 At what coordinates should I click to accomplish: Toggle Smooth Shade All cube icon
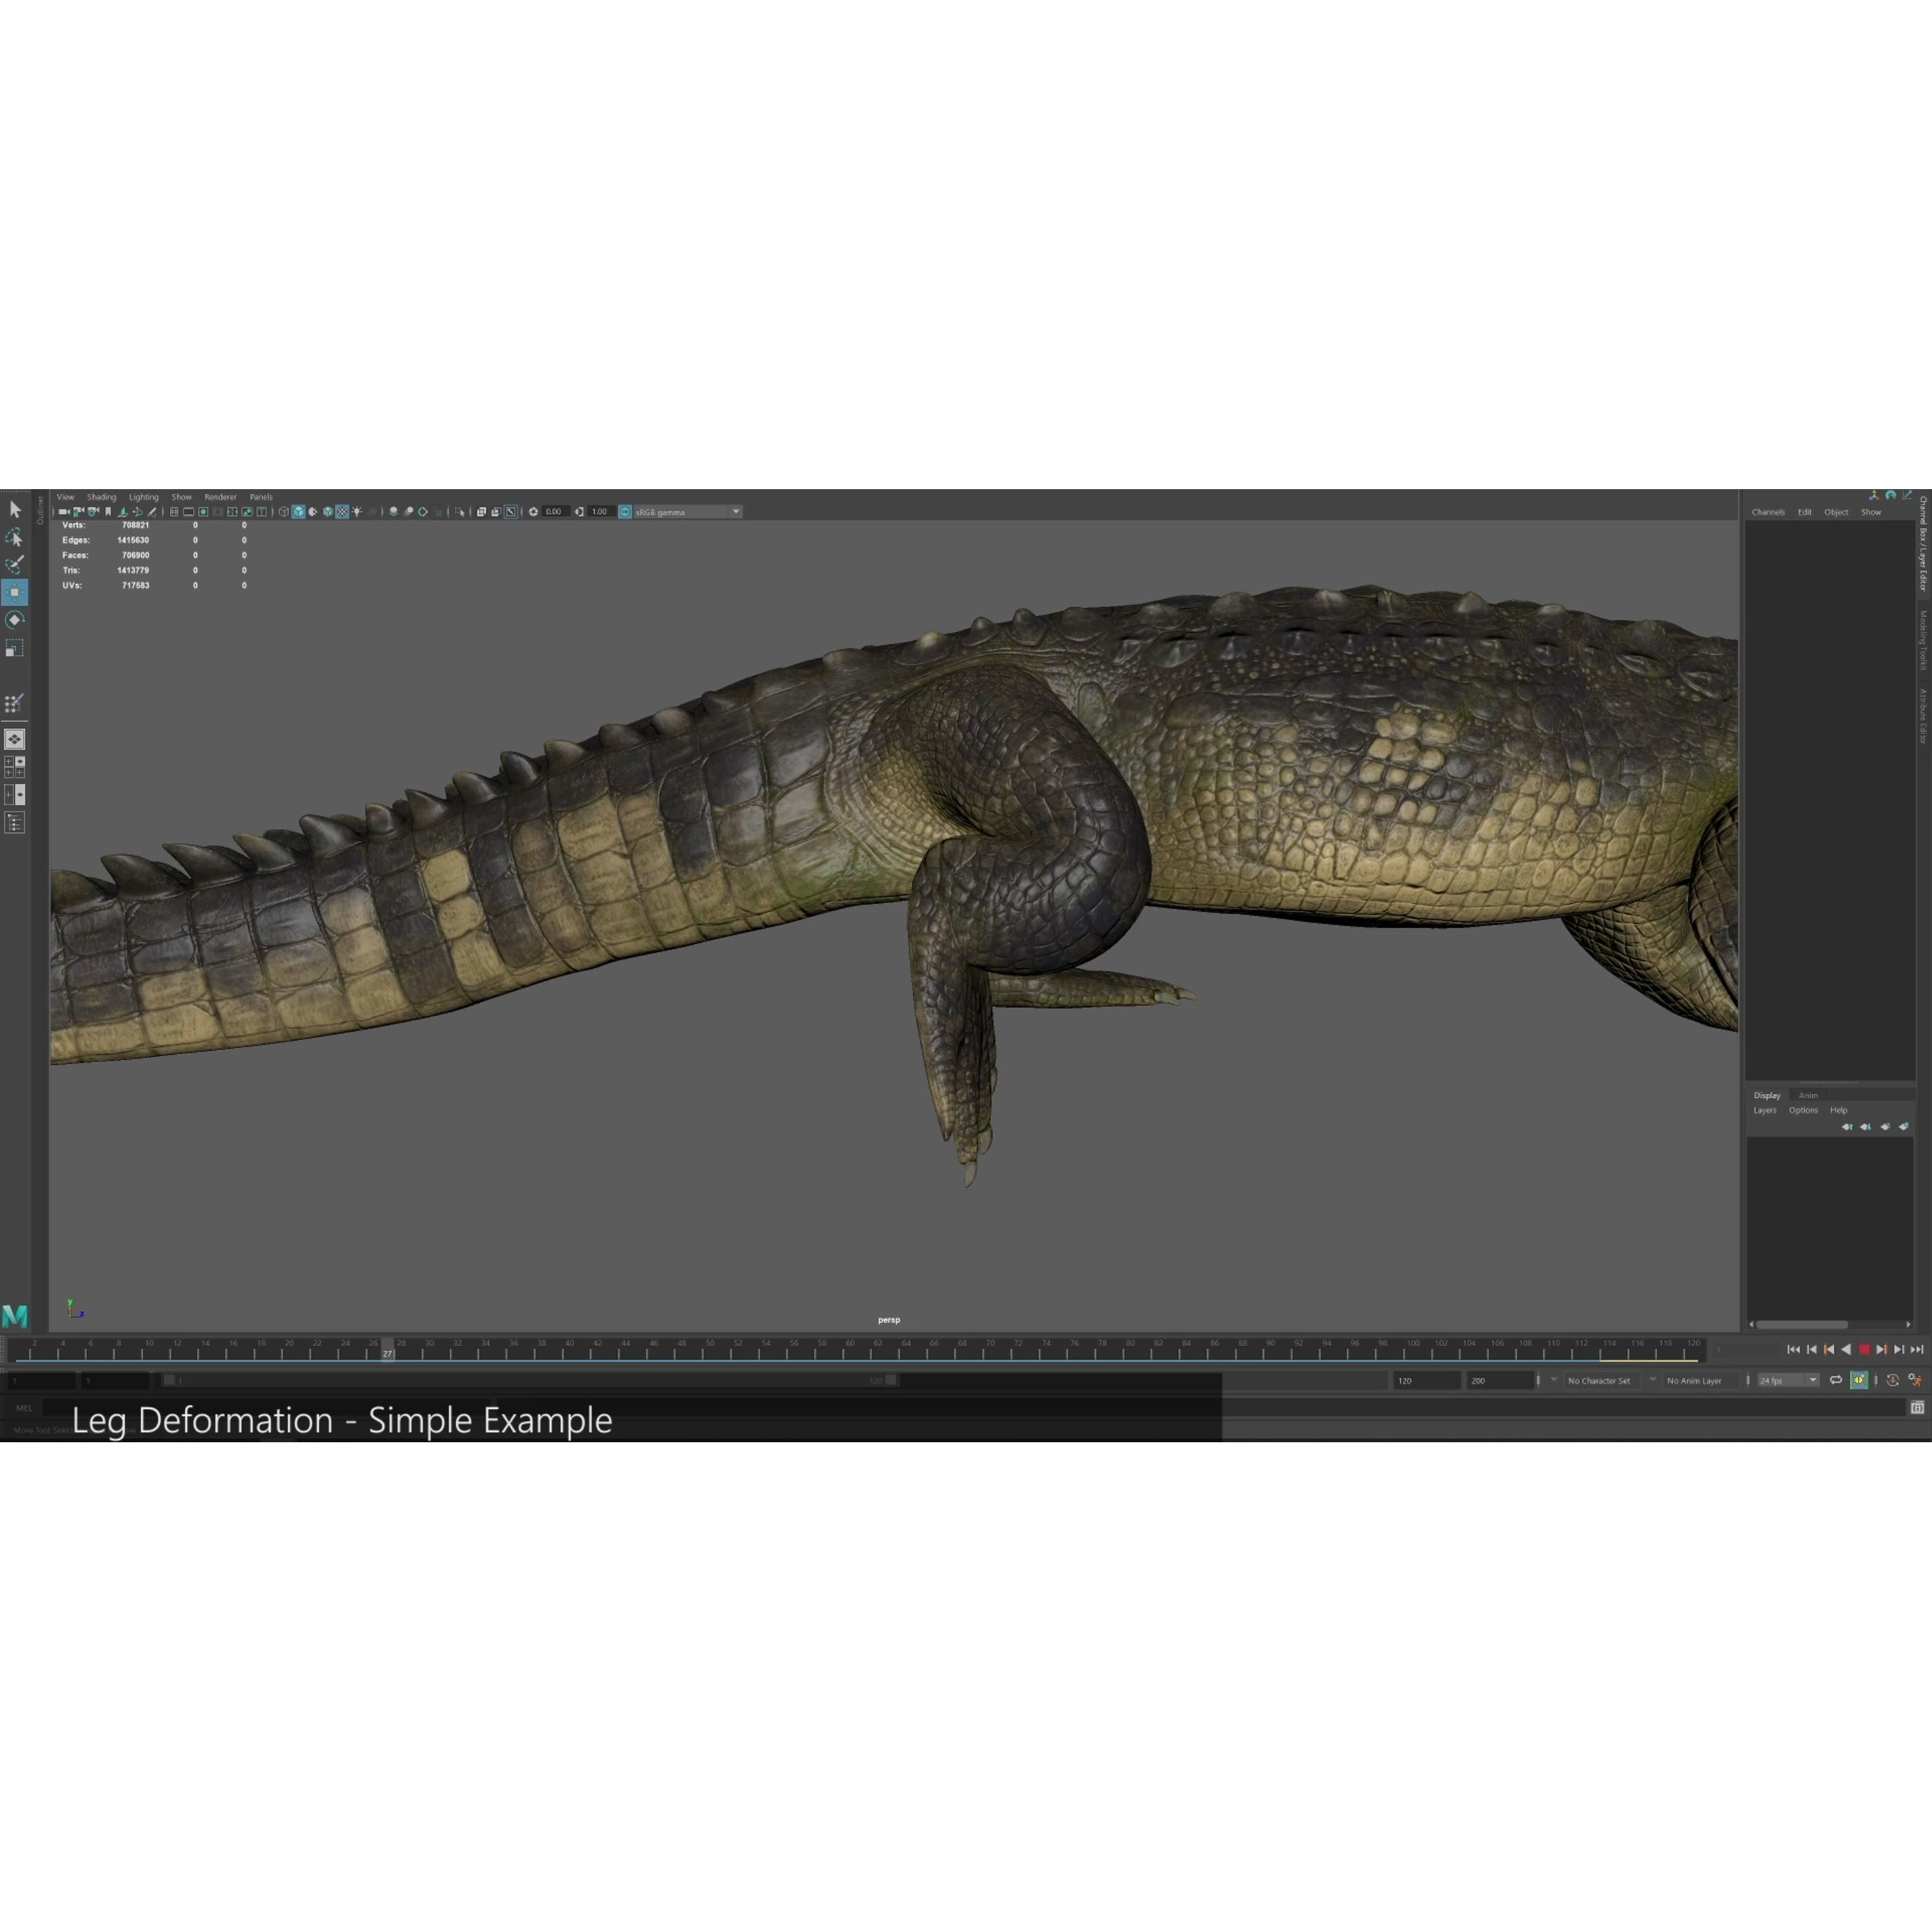(x=298, y=512)
